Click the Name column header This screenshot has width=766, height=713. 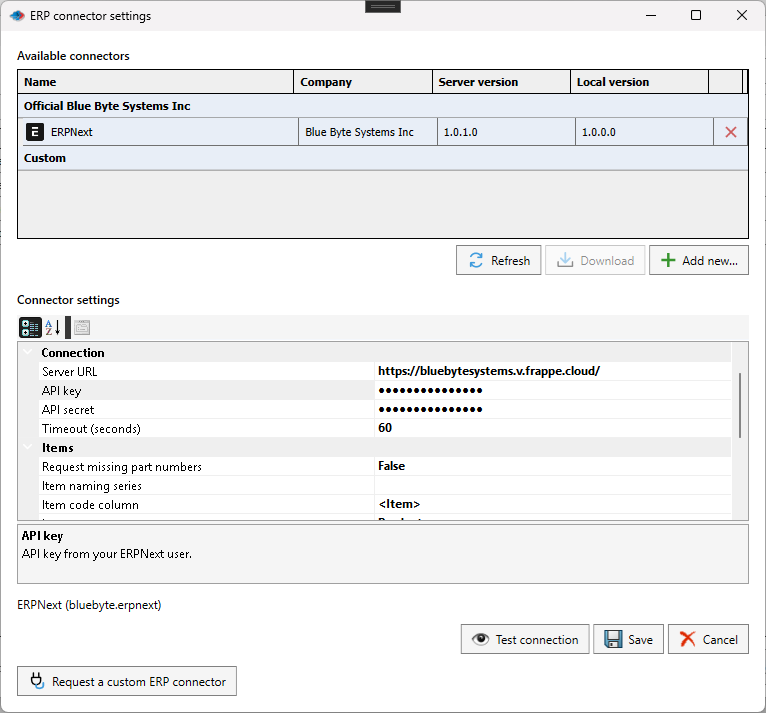(155, 82)
